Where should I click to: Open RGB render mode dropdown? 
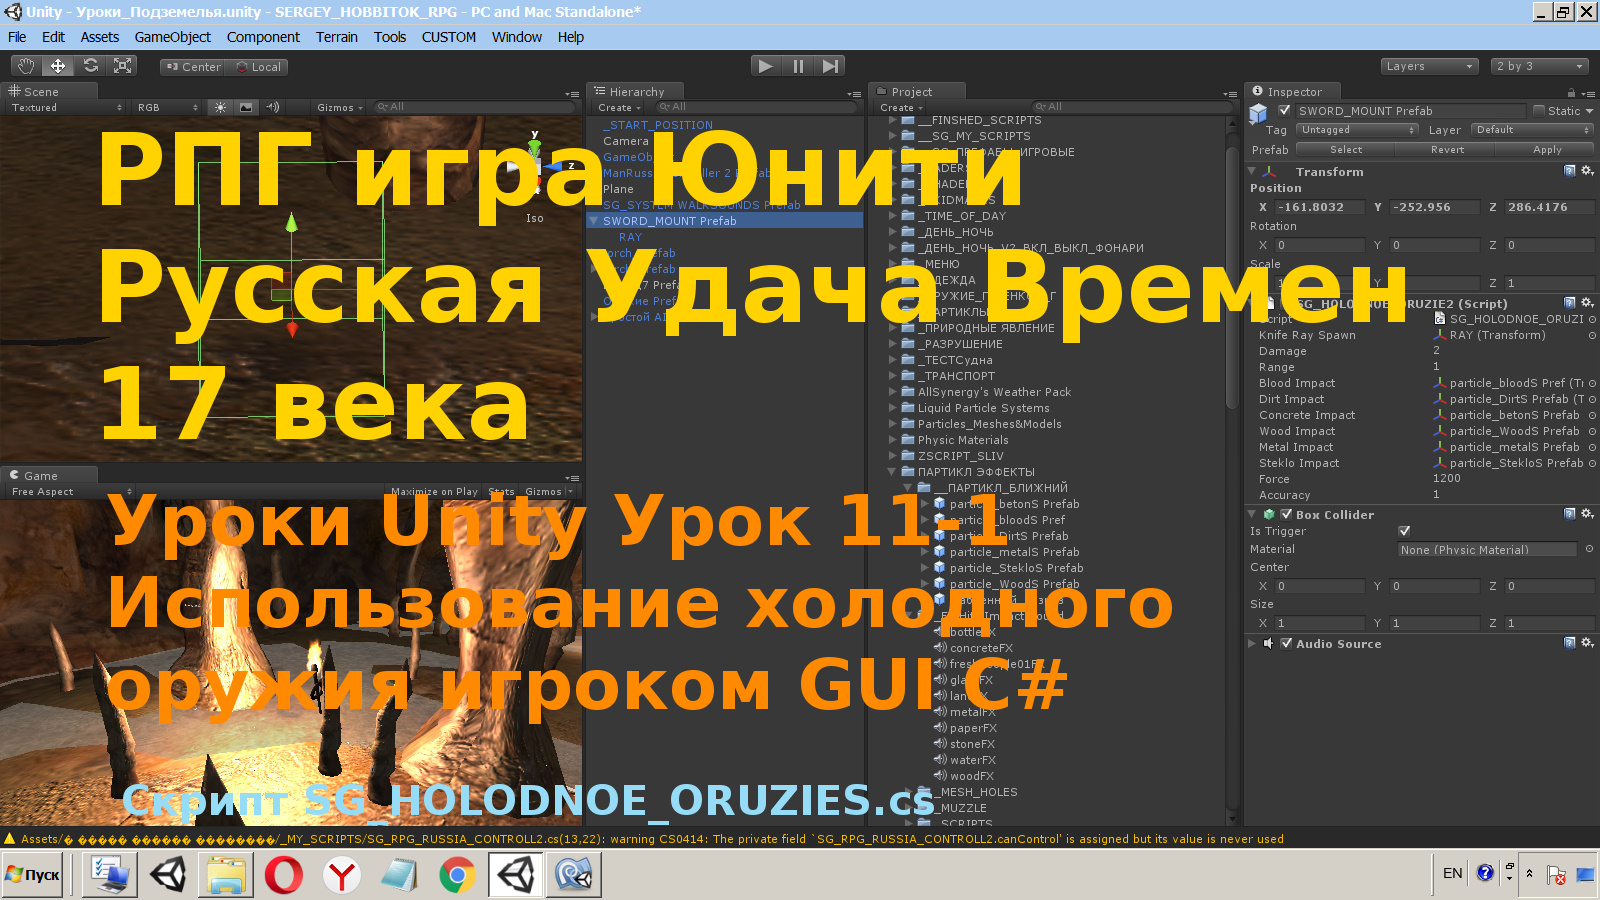pyautogui.click(x=168, y=107)
